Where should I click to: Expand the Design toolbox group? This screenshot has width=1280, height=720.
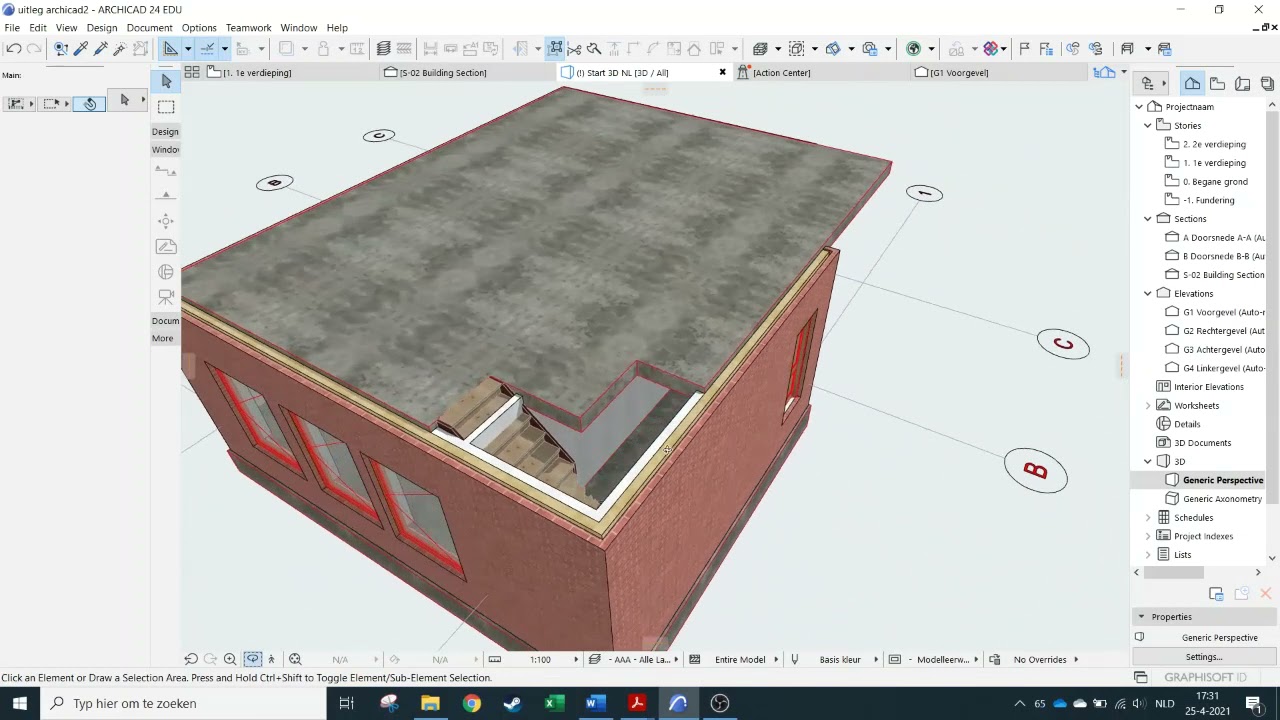[x=165, y=131]
